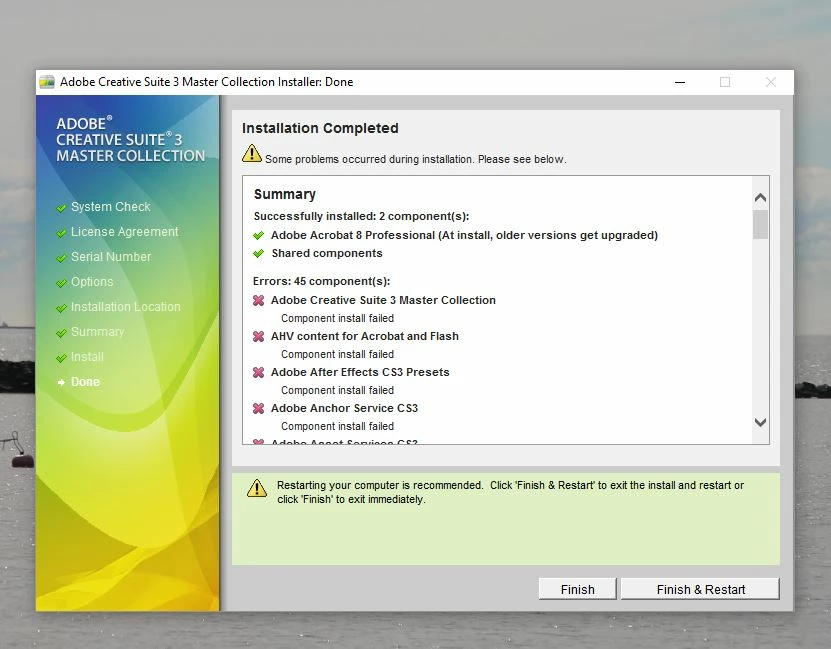Close the installer window

click(x=771, y=82)
